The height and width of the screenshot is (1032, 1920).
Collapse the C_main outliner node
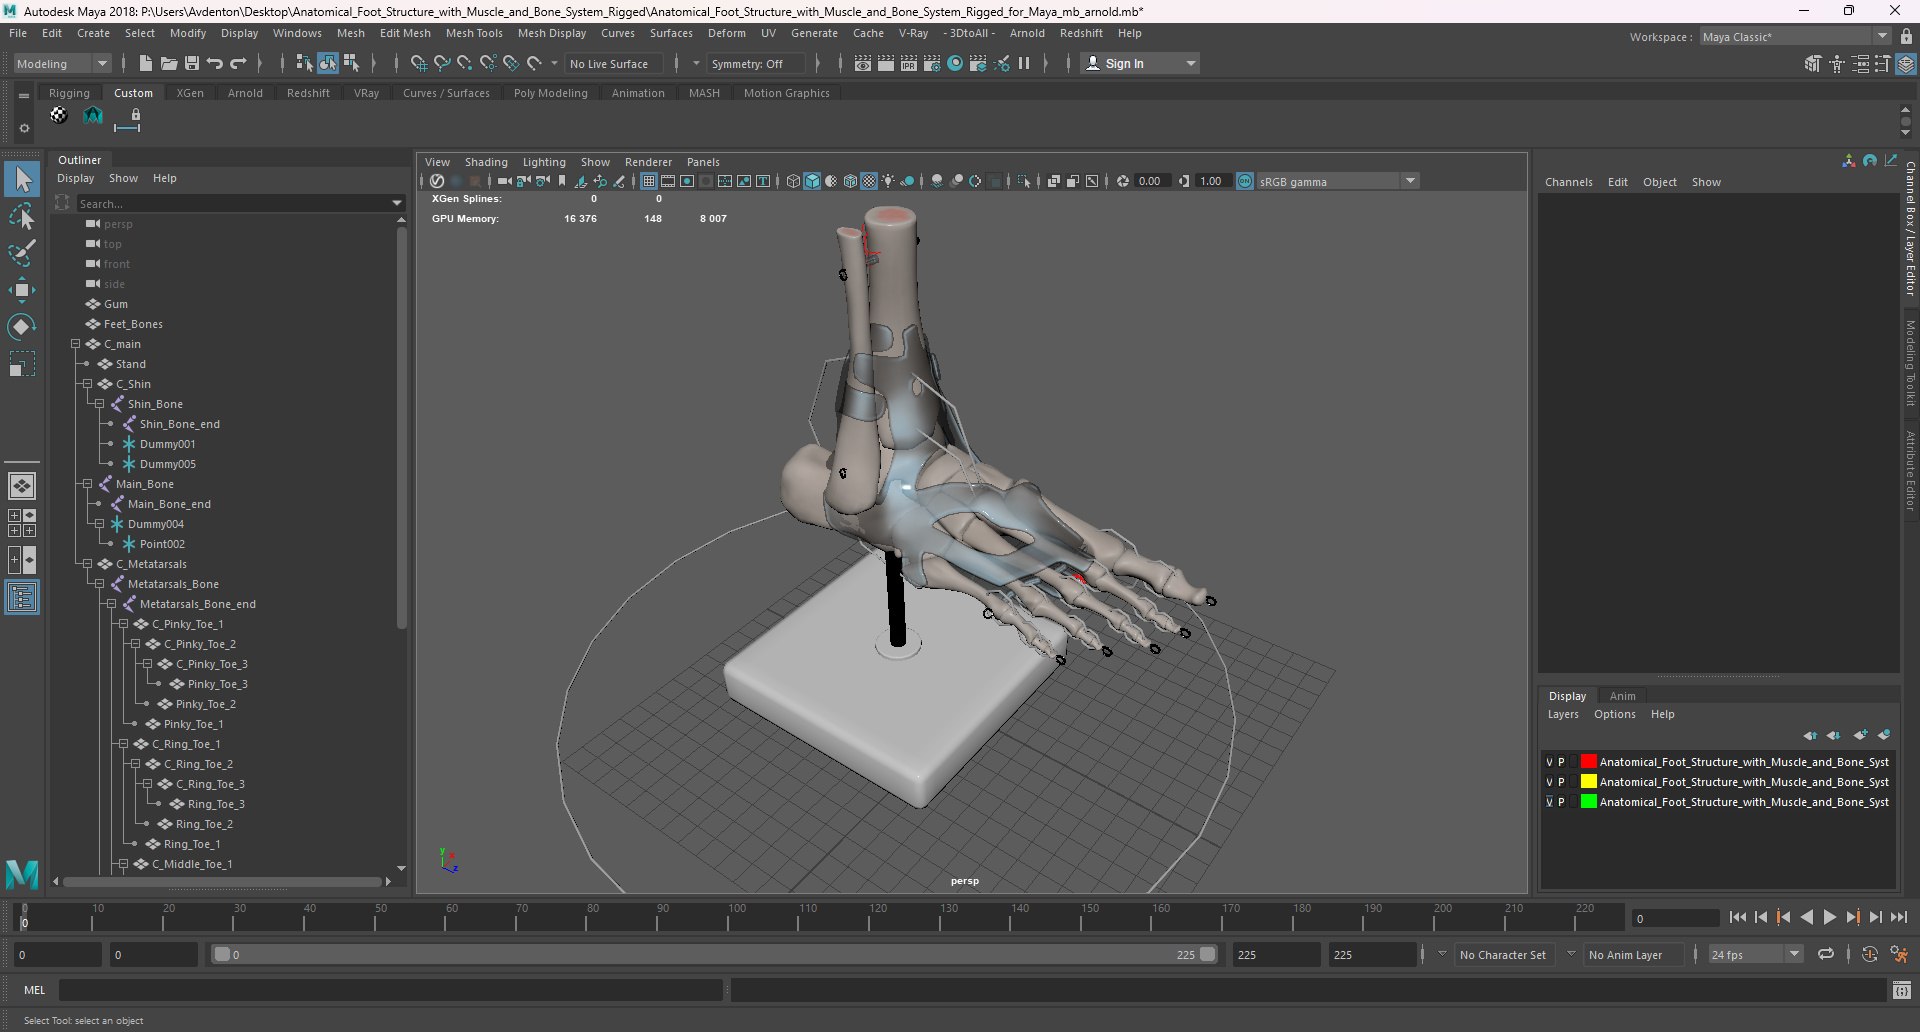(75, 344)
